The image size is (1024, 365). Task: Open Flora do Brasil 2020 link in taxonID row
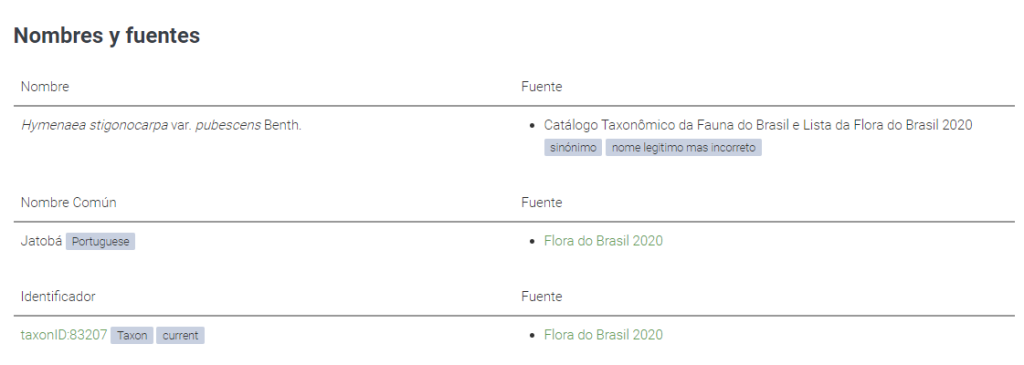coord(603,335)
